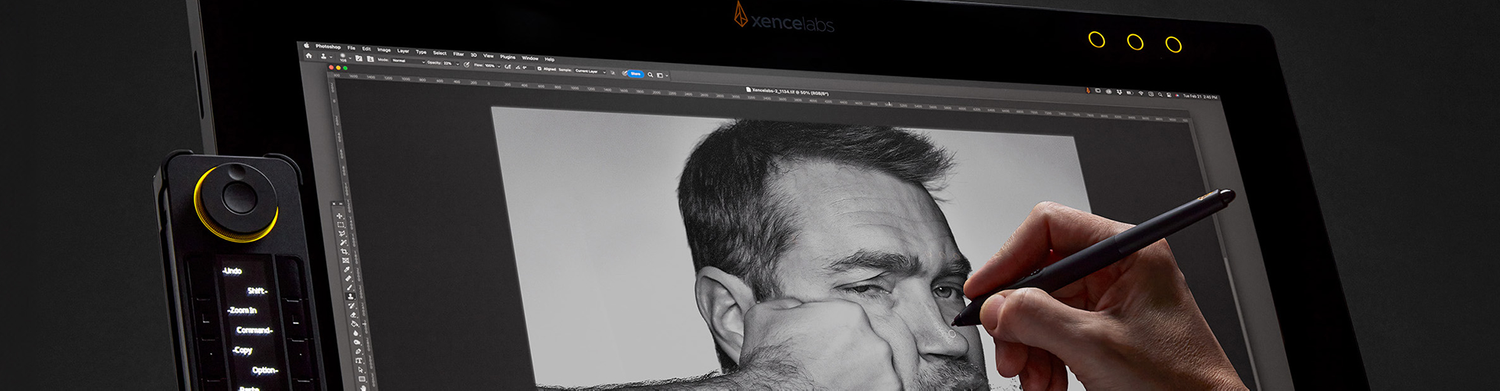Screen dimensions: 1500x391
Task: Open the Window menu
Action: (530, 58)
